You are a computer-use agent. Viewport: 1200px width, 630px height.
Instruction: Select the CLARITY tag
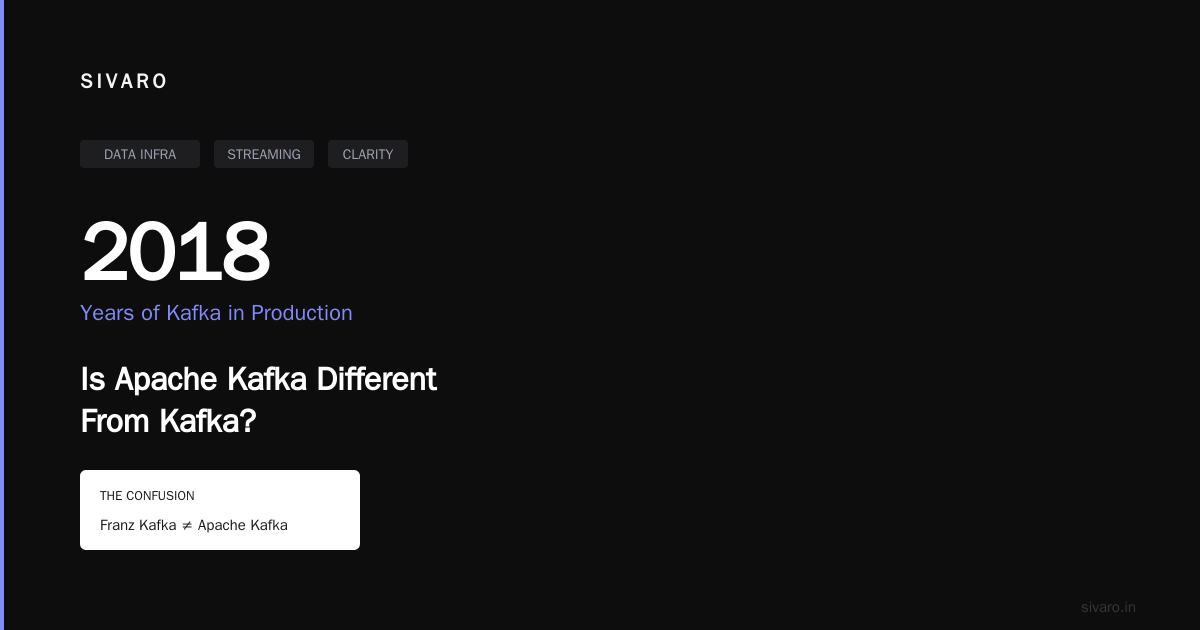point(368,154)
